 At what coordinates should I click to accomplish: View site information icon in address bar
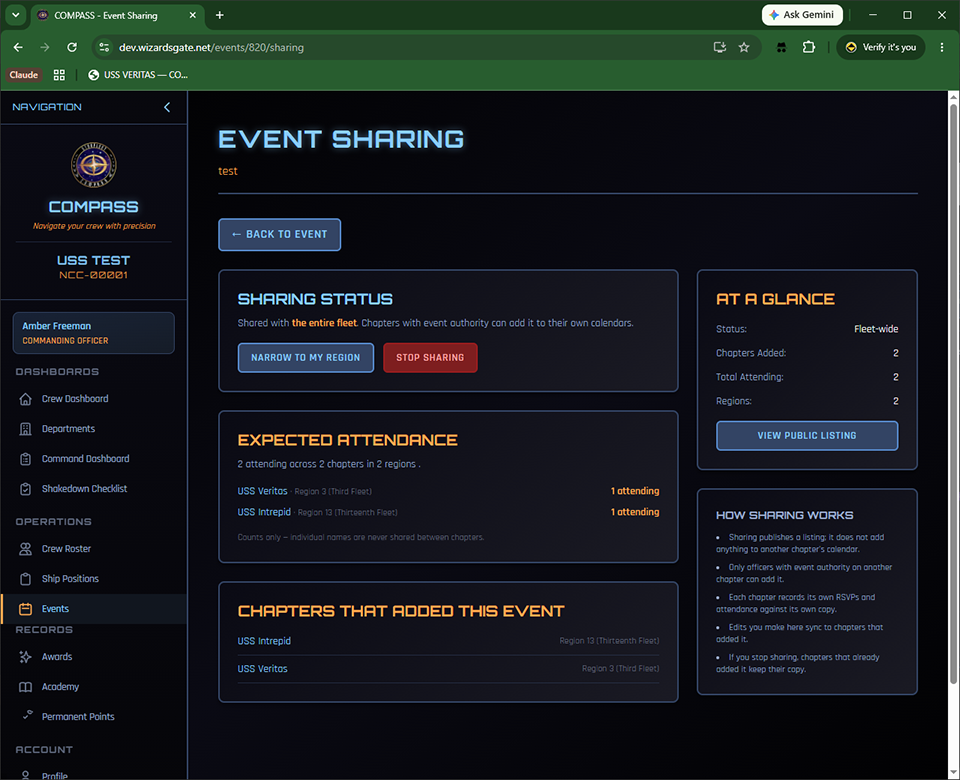pos(104,47)
